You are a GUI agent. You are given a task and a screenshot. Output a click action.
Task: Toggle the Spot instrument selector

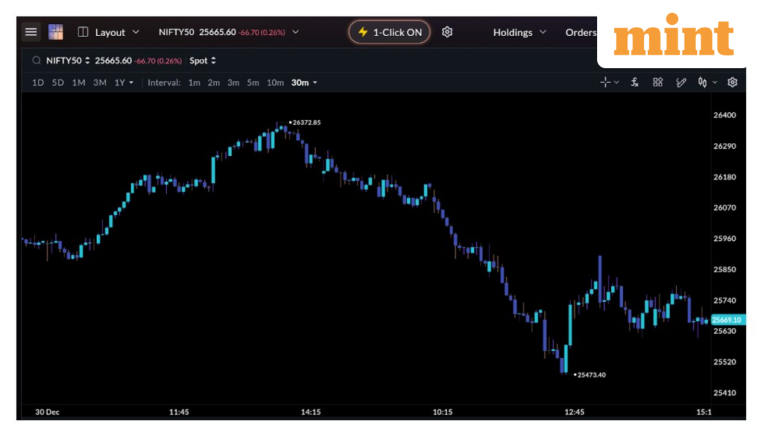coord(203,60)
